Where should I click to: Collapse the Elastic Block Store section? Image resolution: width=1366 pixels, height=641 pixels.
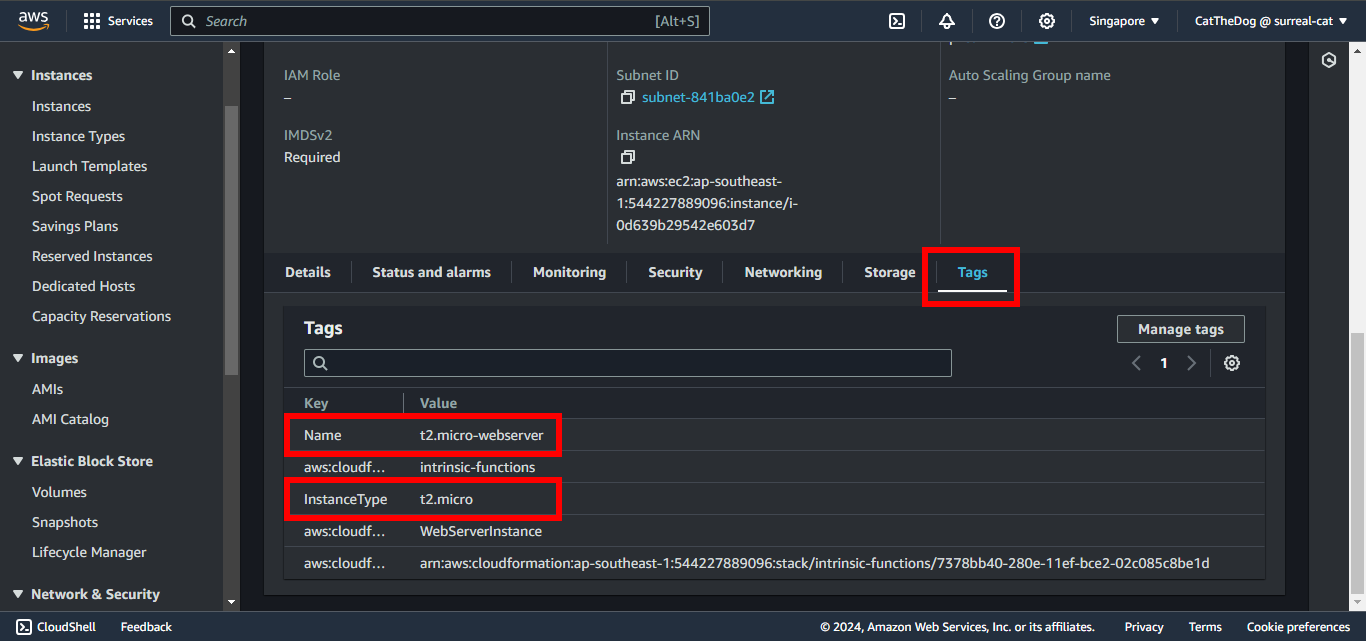(18, 462)
